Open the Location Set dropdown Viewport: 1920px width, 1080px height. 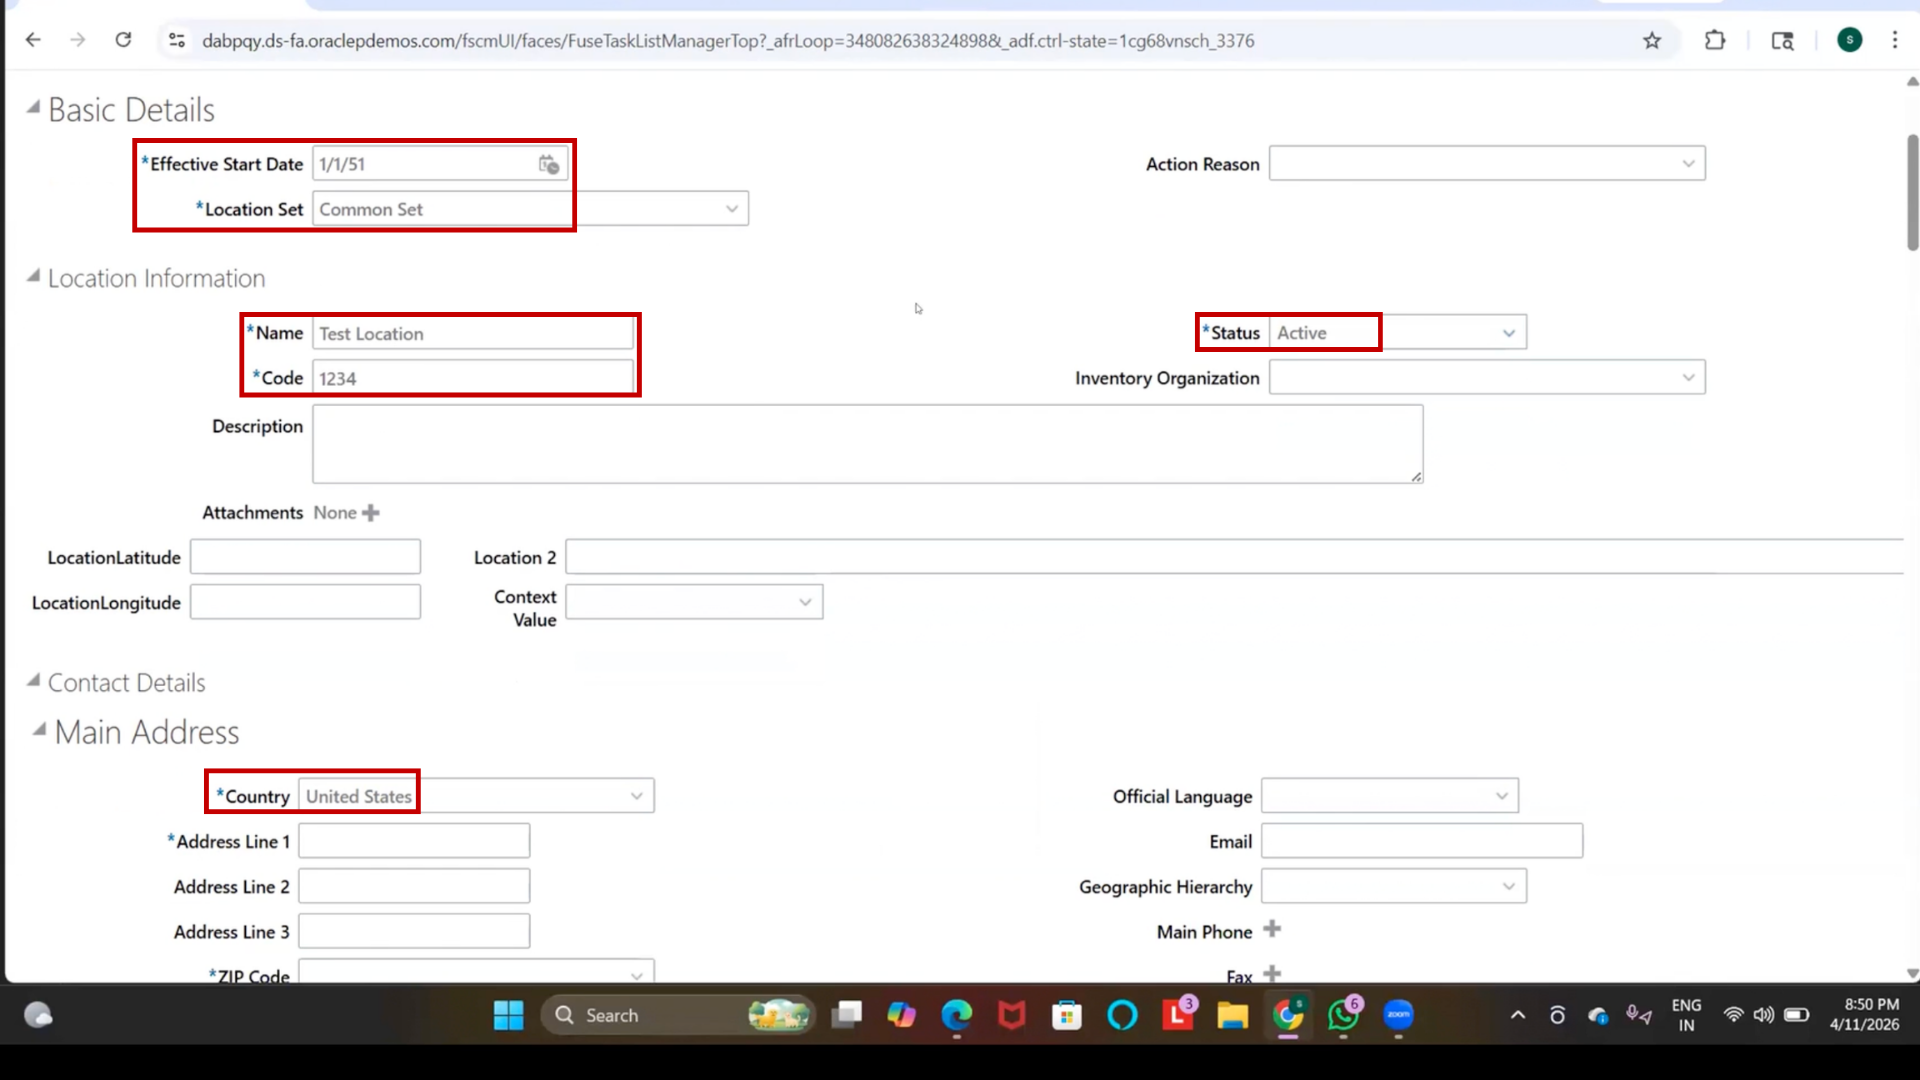click(x=732, y=209)
